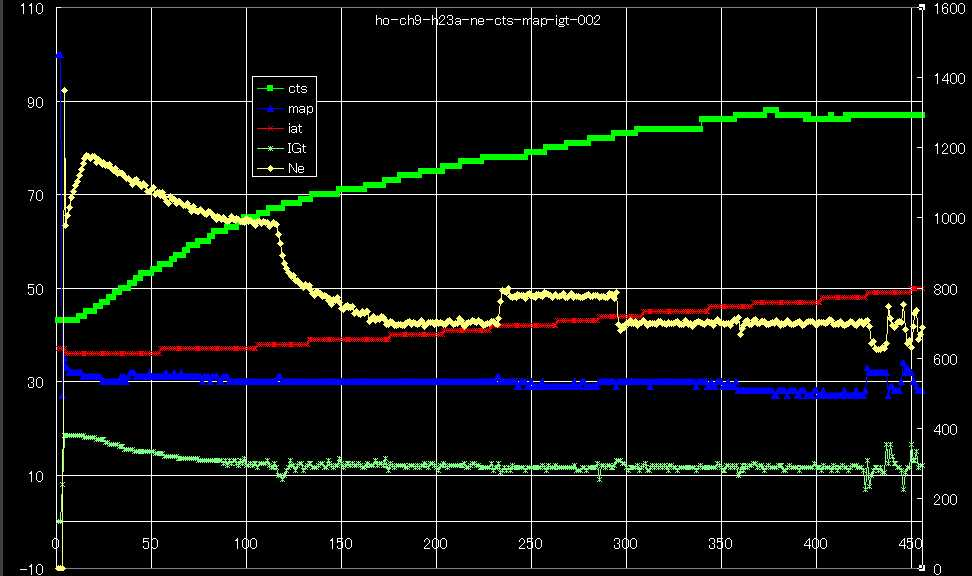Select the light green IGt legend marker

[270, 148]
